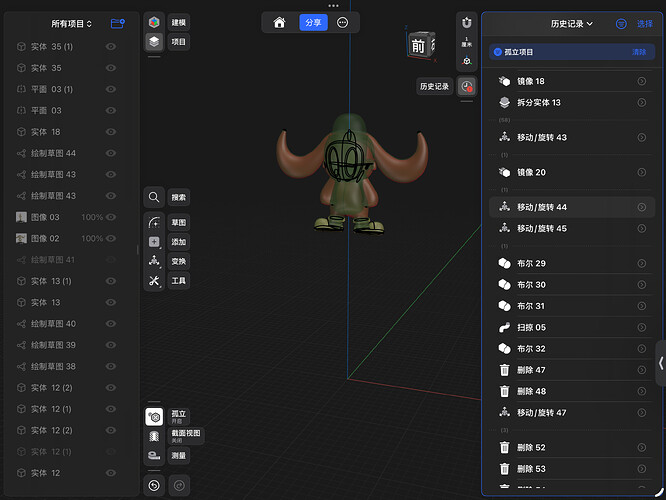Expand the 历史记录 dropdown header
Viewport: 666px width, 500px height.
tap(572, 23)
